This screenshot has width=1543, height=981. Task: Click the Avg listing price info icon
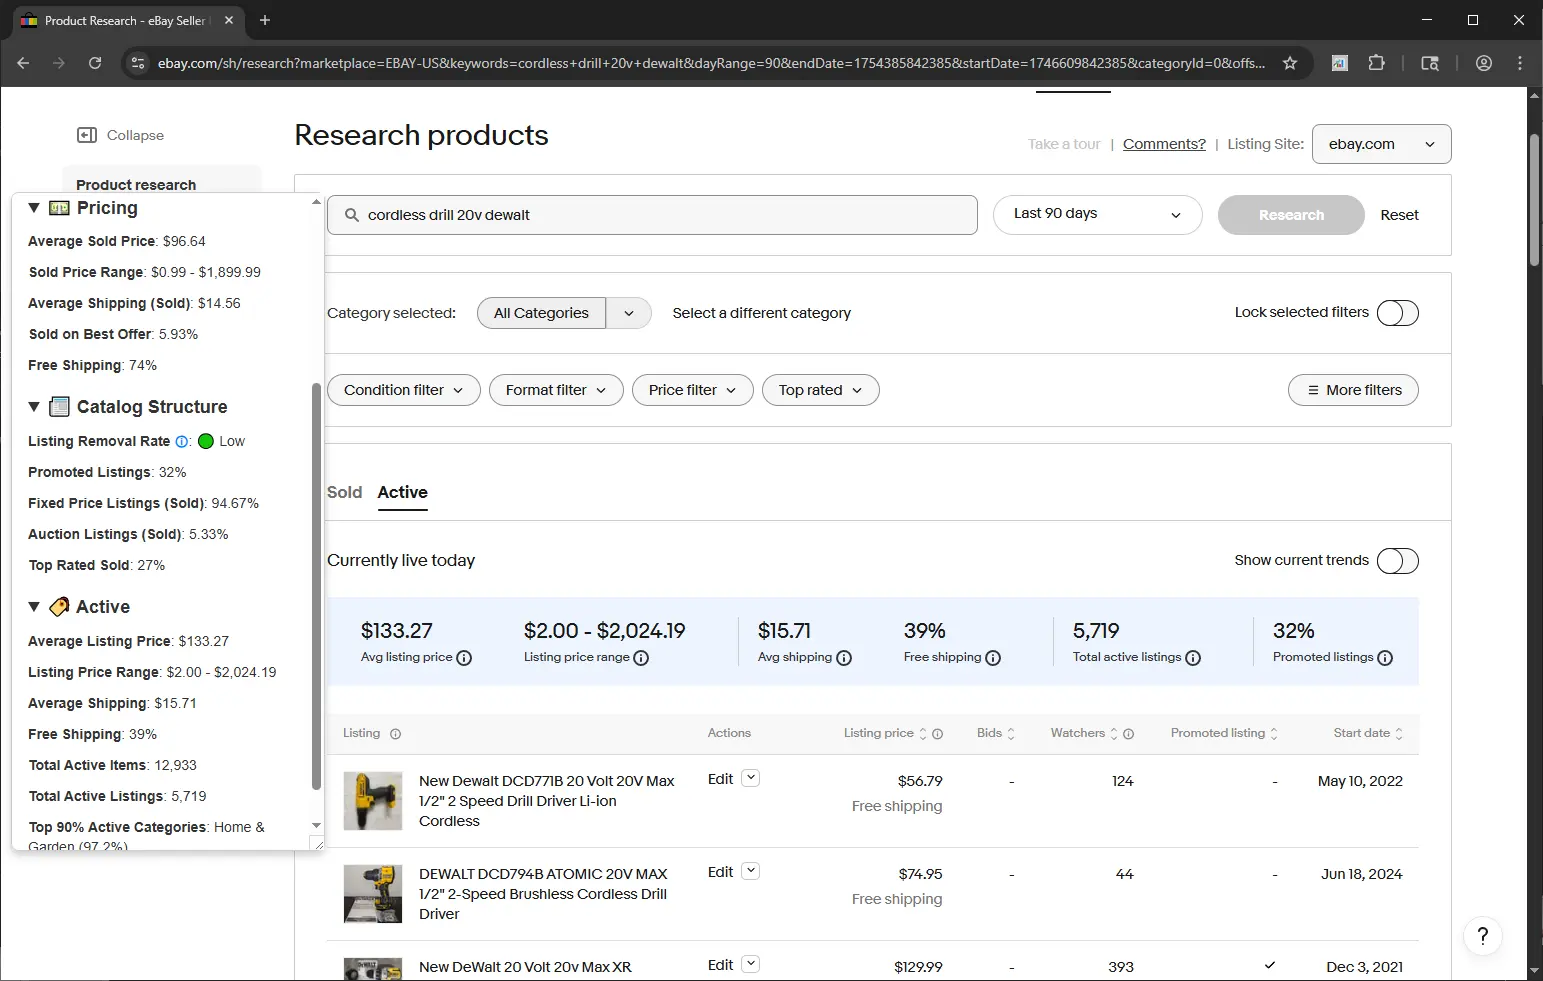coord(464,658)
